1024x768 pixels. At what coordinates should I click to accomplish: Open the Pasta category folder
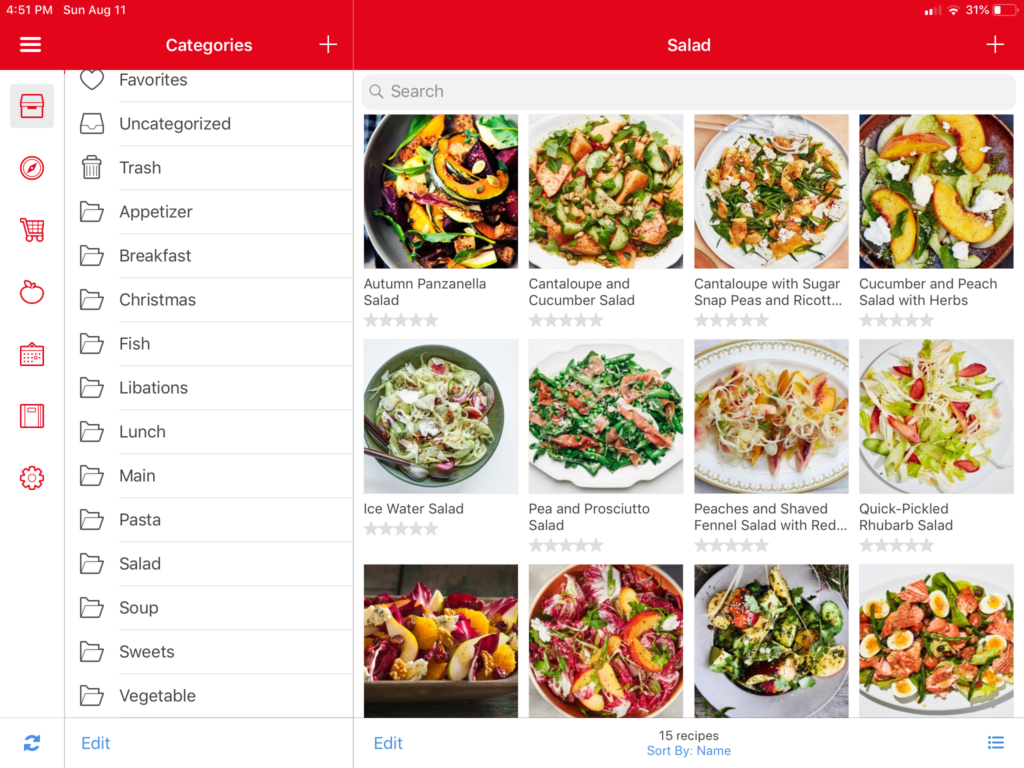[x=140, y=520]
